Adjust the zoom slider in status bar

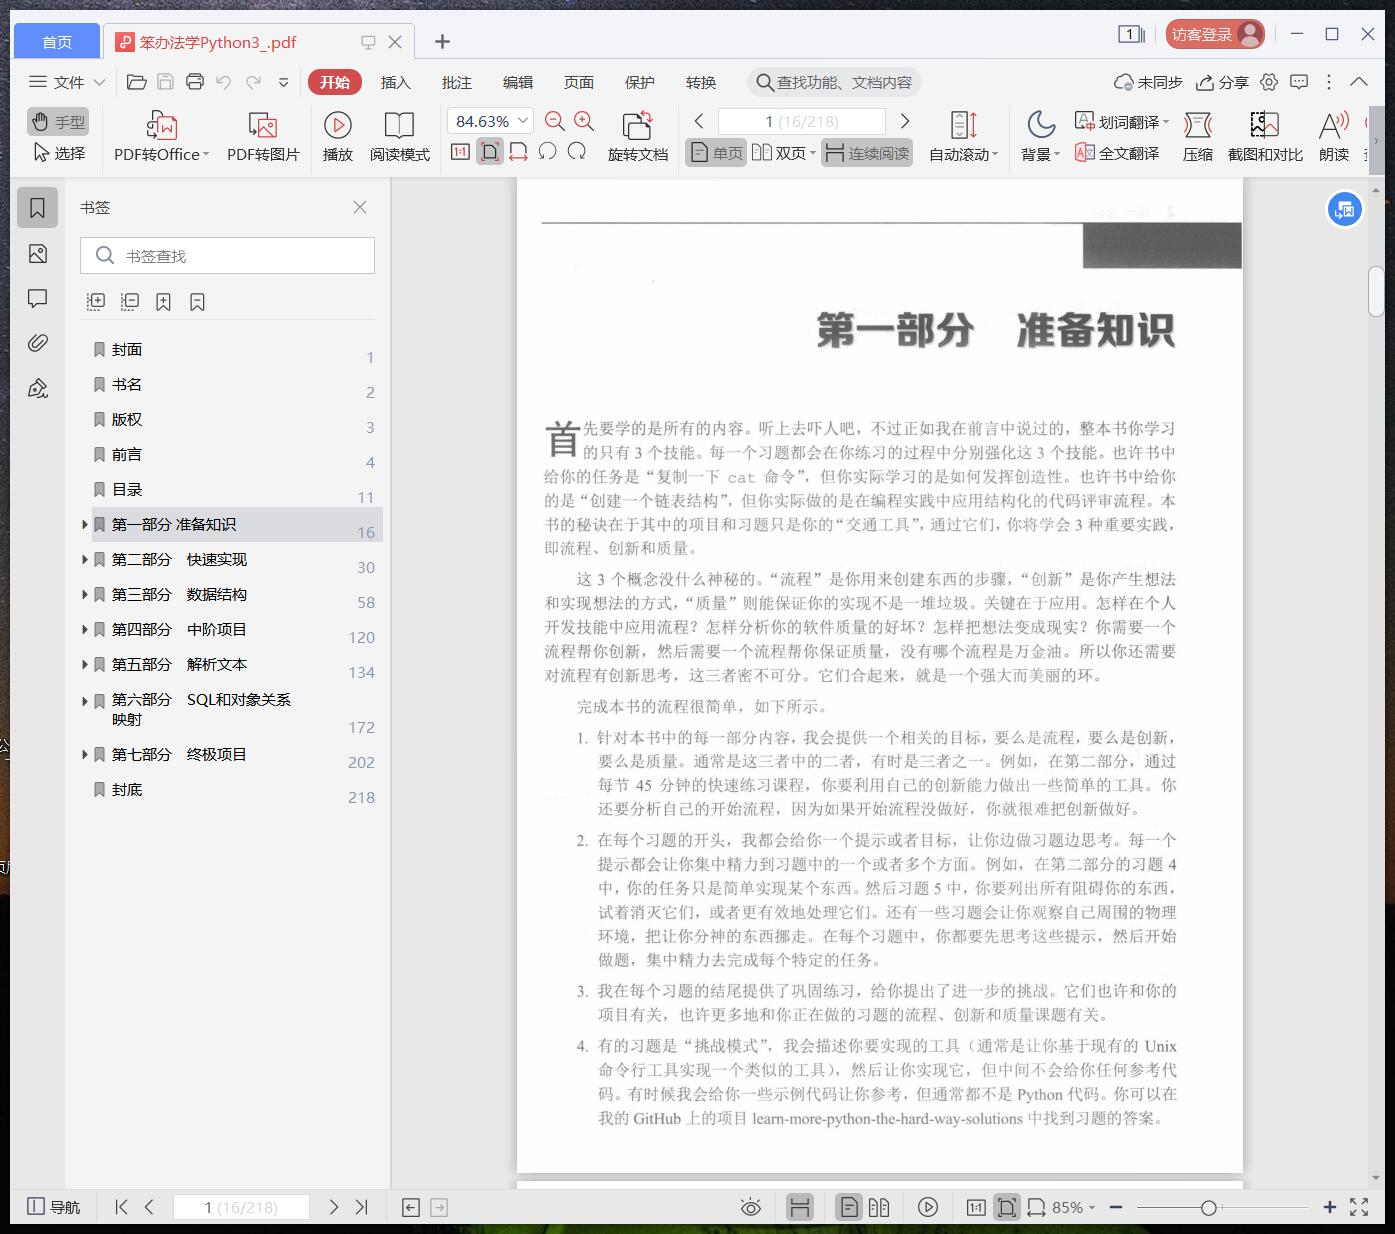tap(1208, 1208)
